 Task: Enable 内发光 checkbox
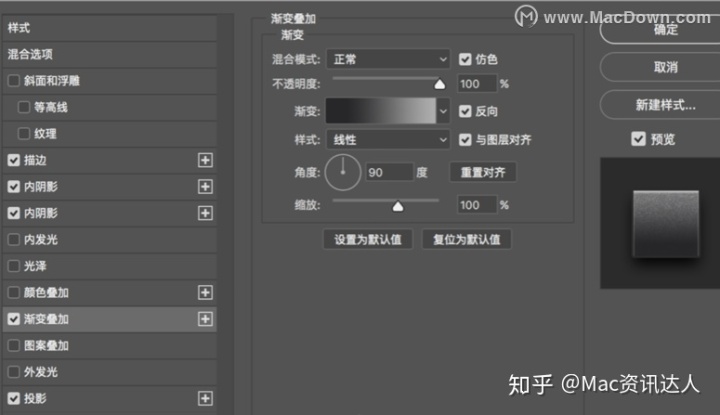click(x=14, y=240)
